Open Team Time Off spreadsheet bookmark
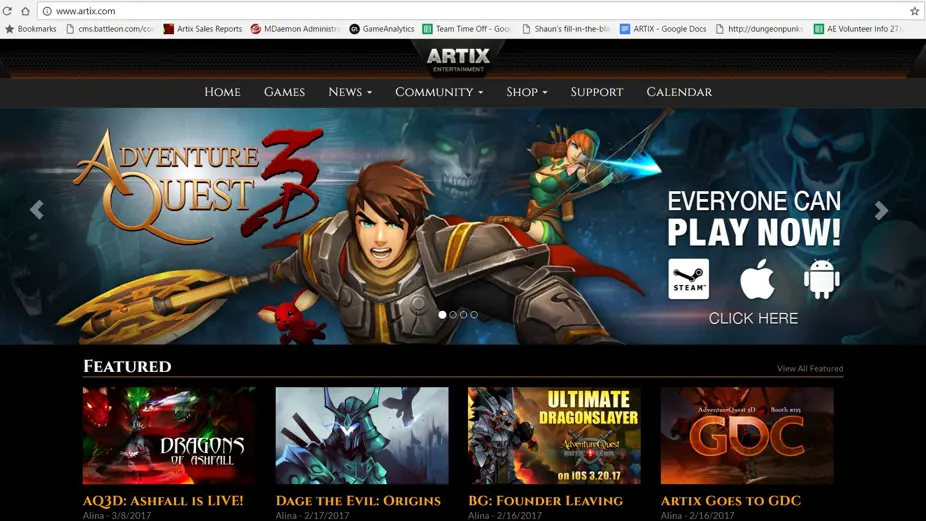 pyautogui.click(x=468, y=28)
